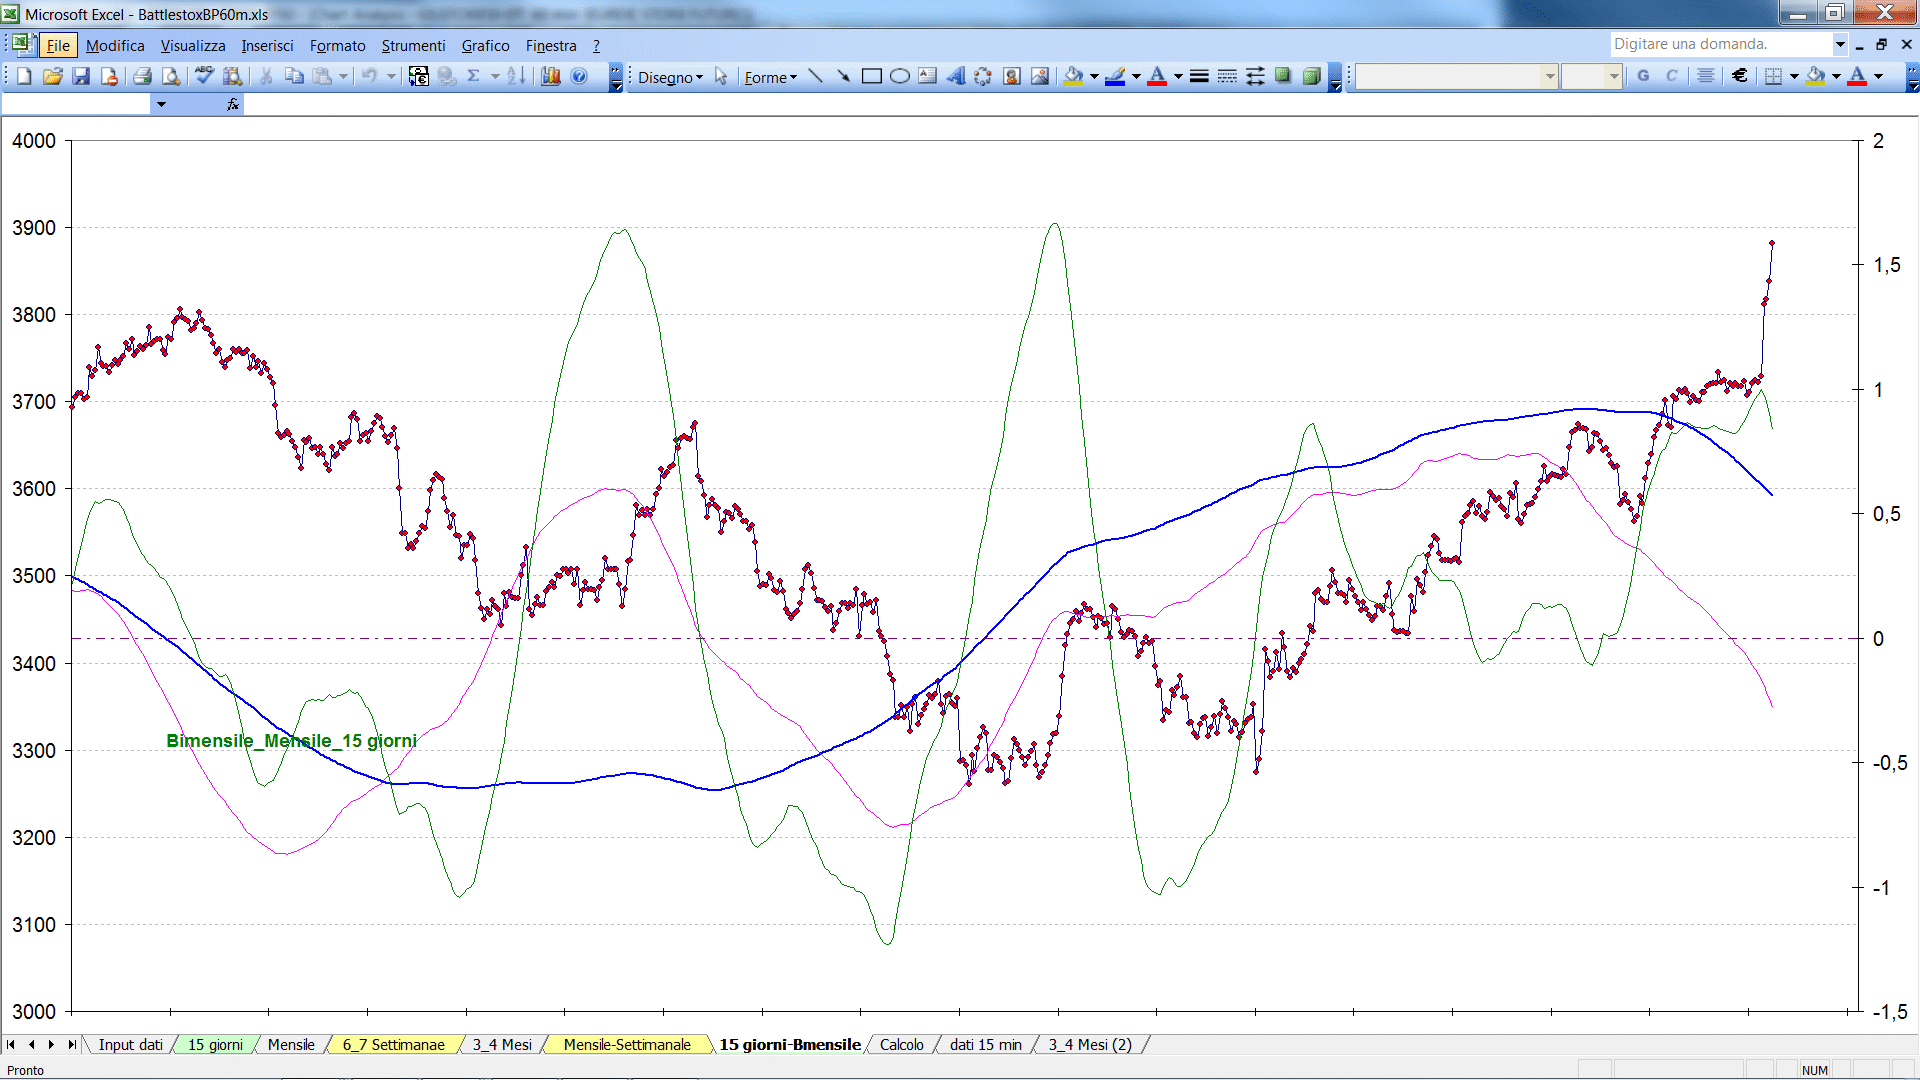Open the font size combo box

tap(1591, 76)
